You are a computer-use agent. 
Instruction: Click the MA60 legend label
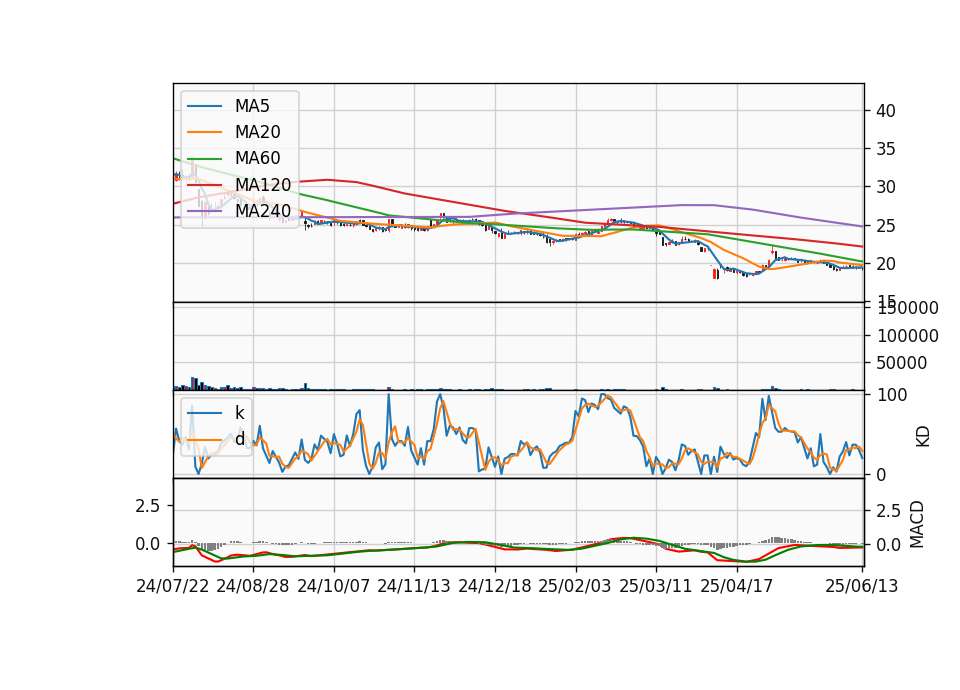[258, 159]
